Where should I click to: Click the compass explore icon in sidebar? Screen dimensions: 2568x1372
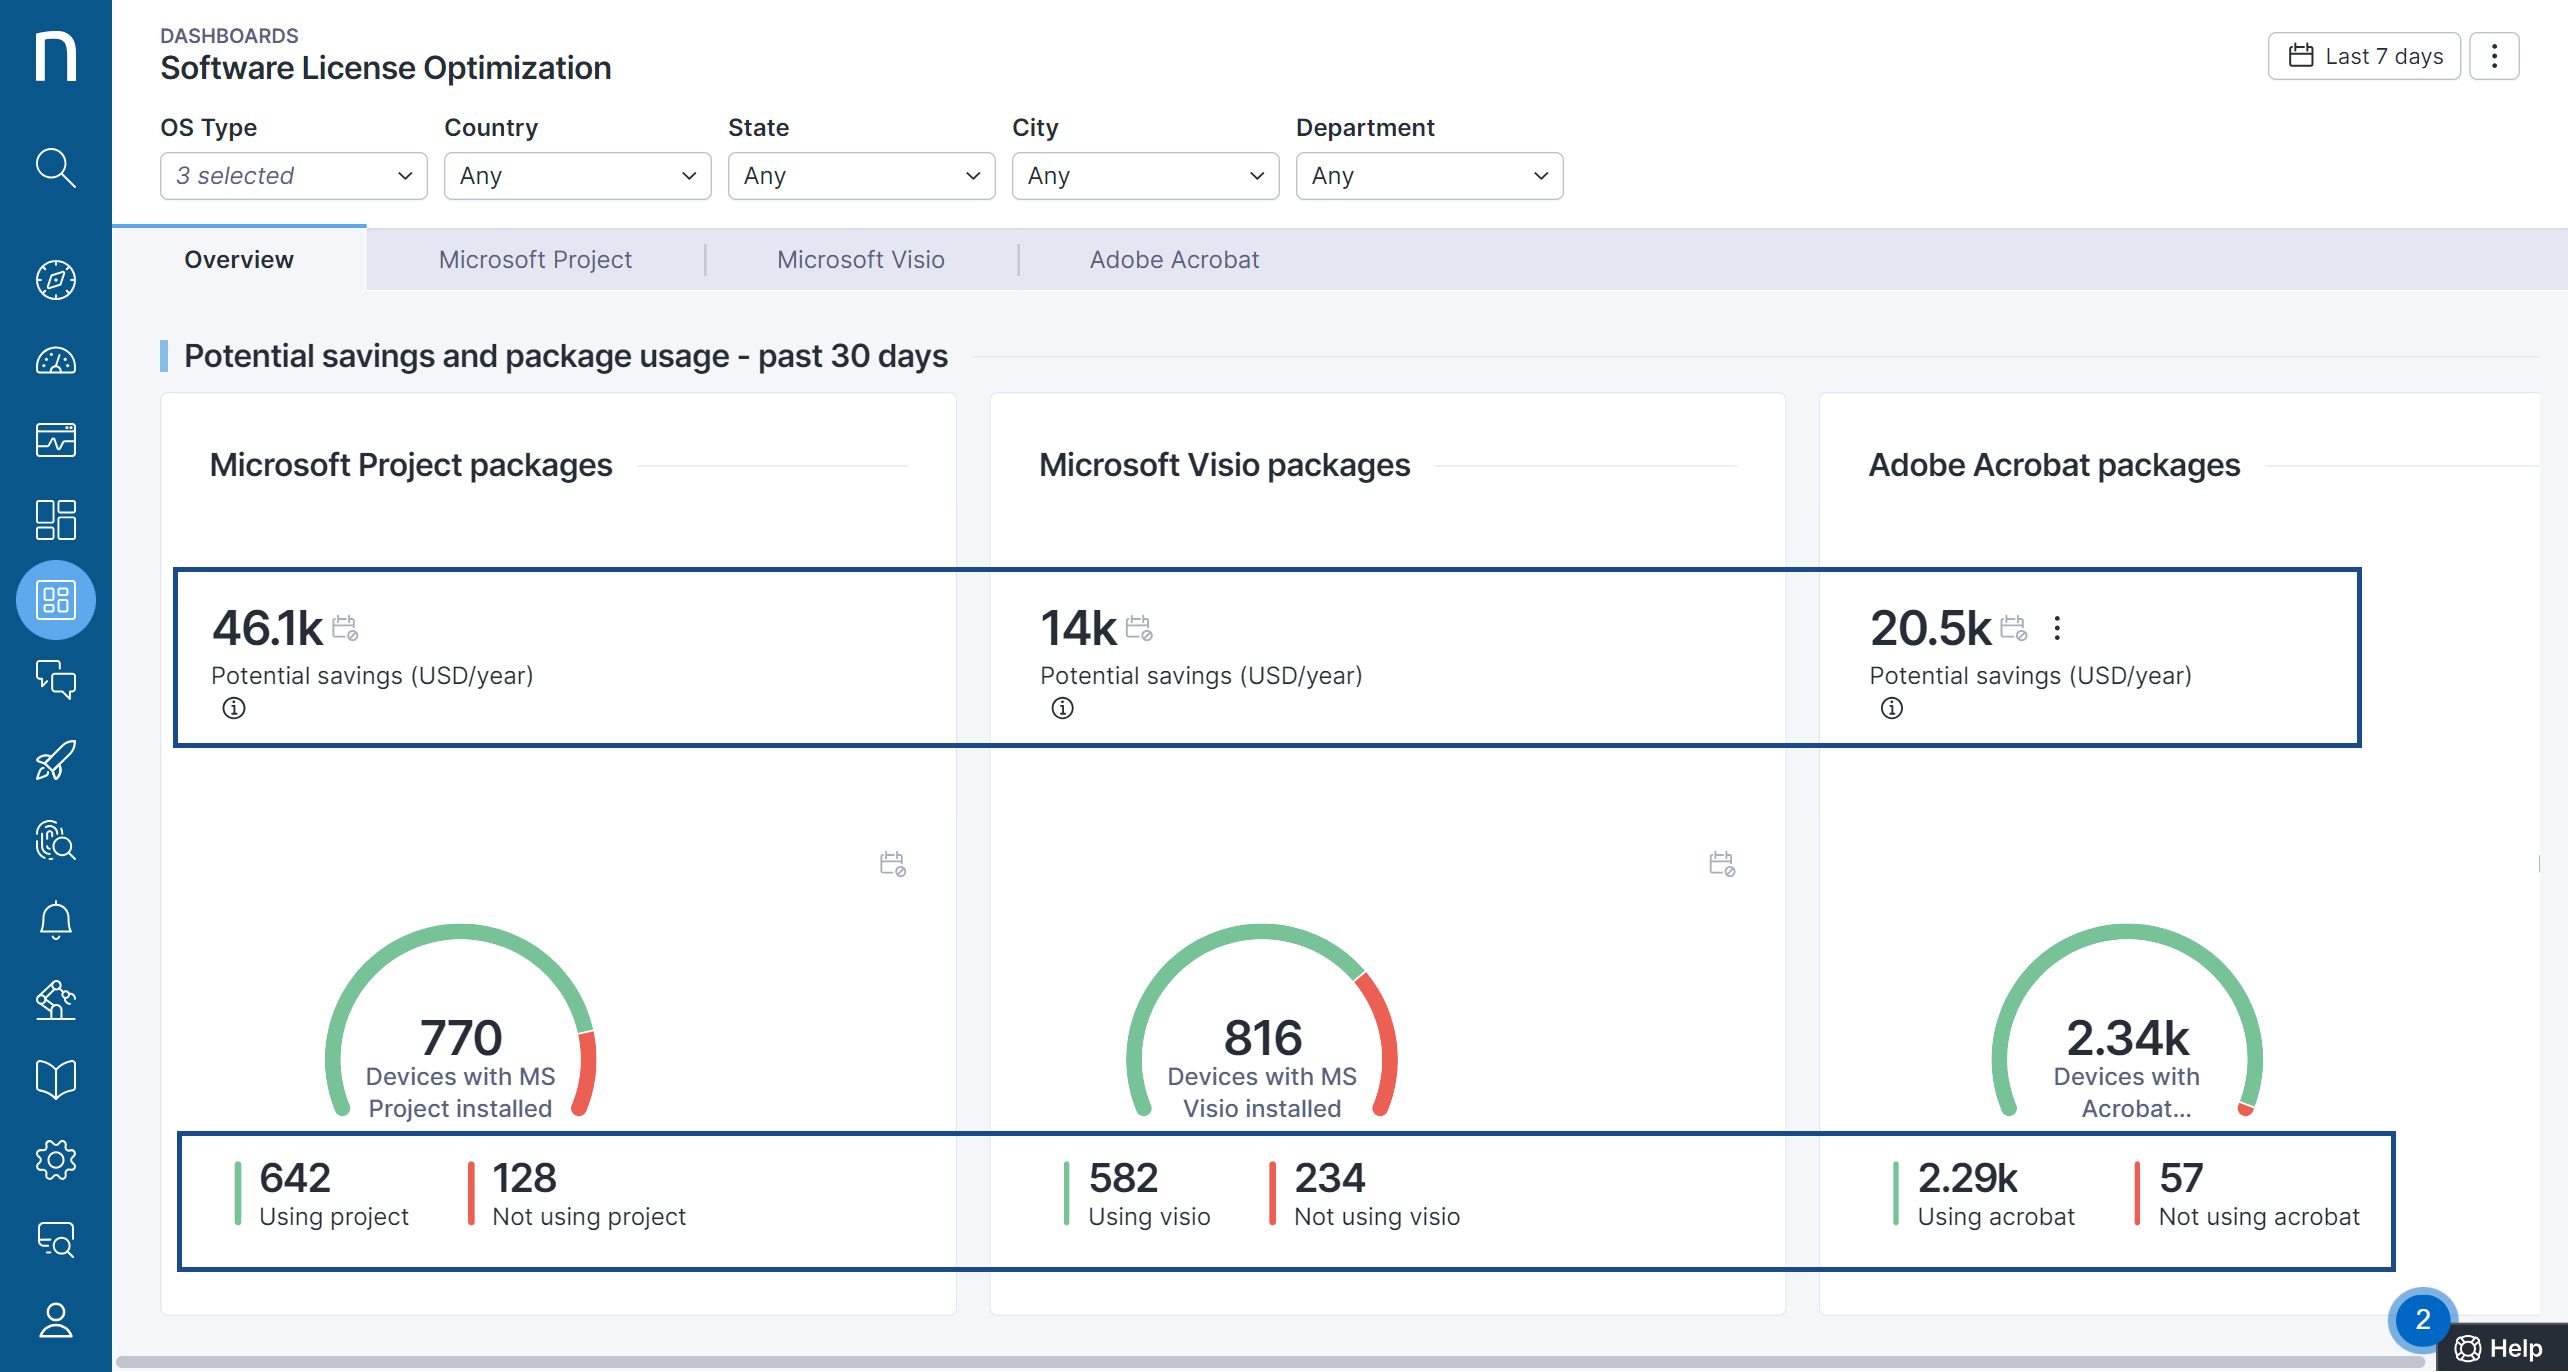[x=55, y=280]
